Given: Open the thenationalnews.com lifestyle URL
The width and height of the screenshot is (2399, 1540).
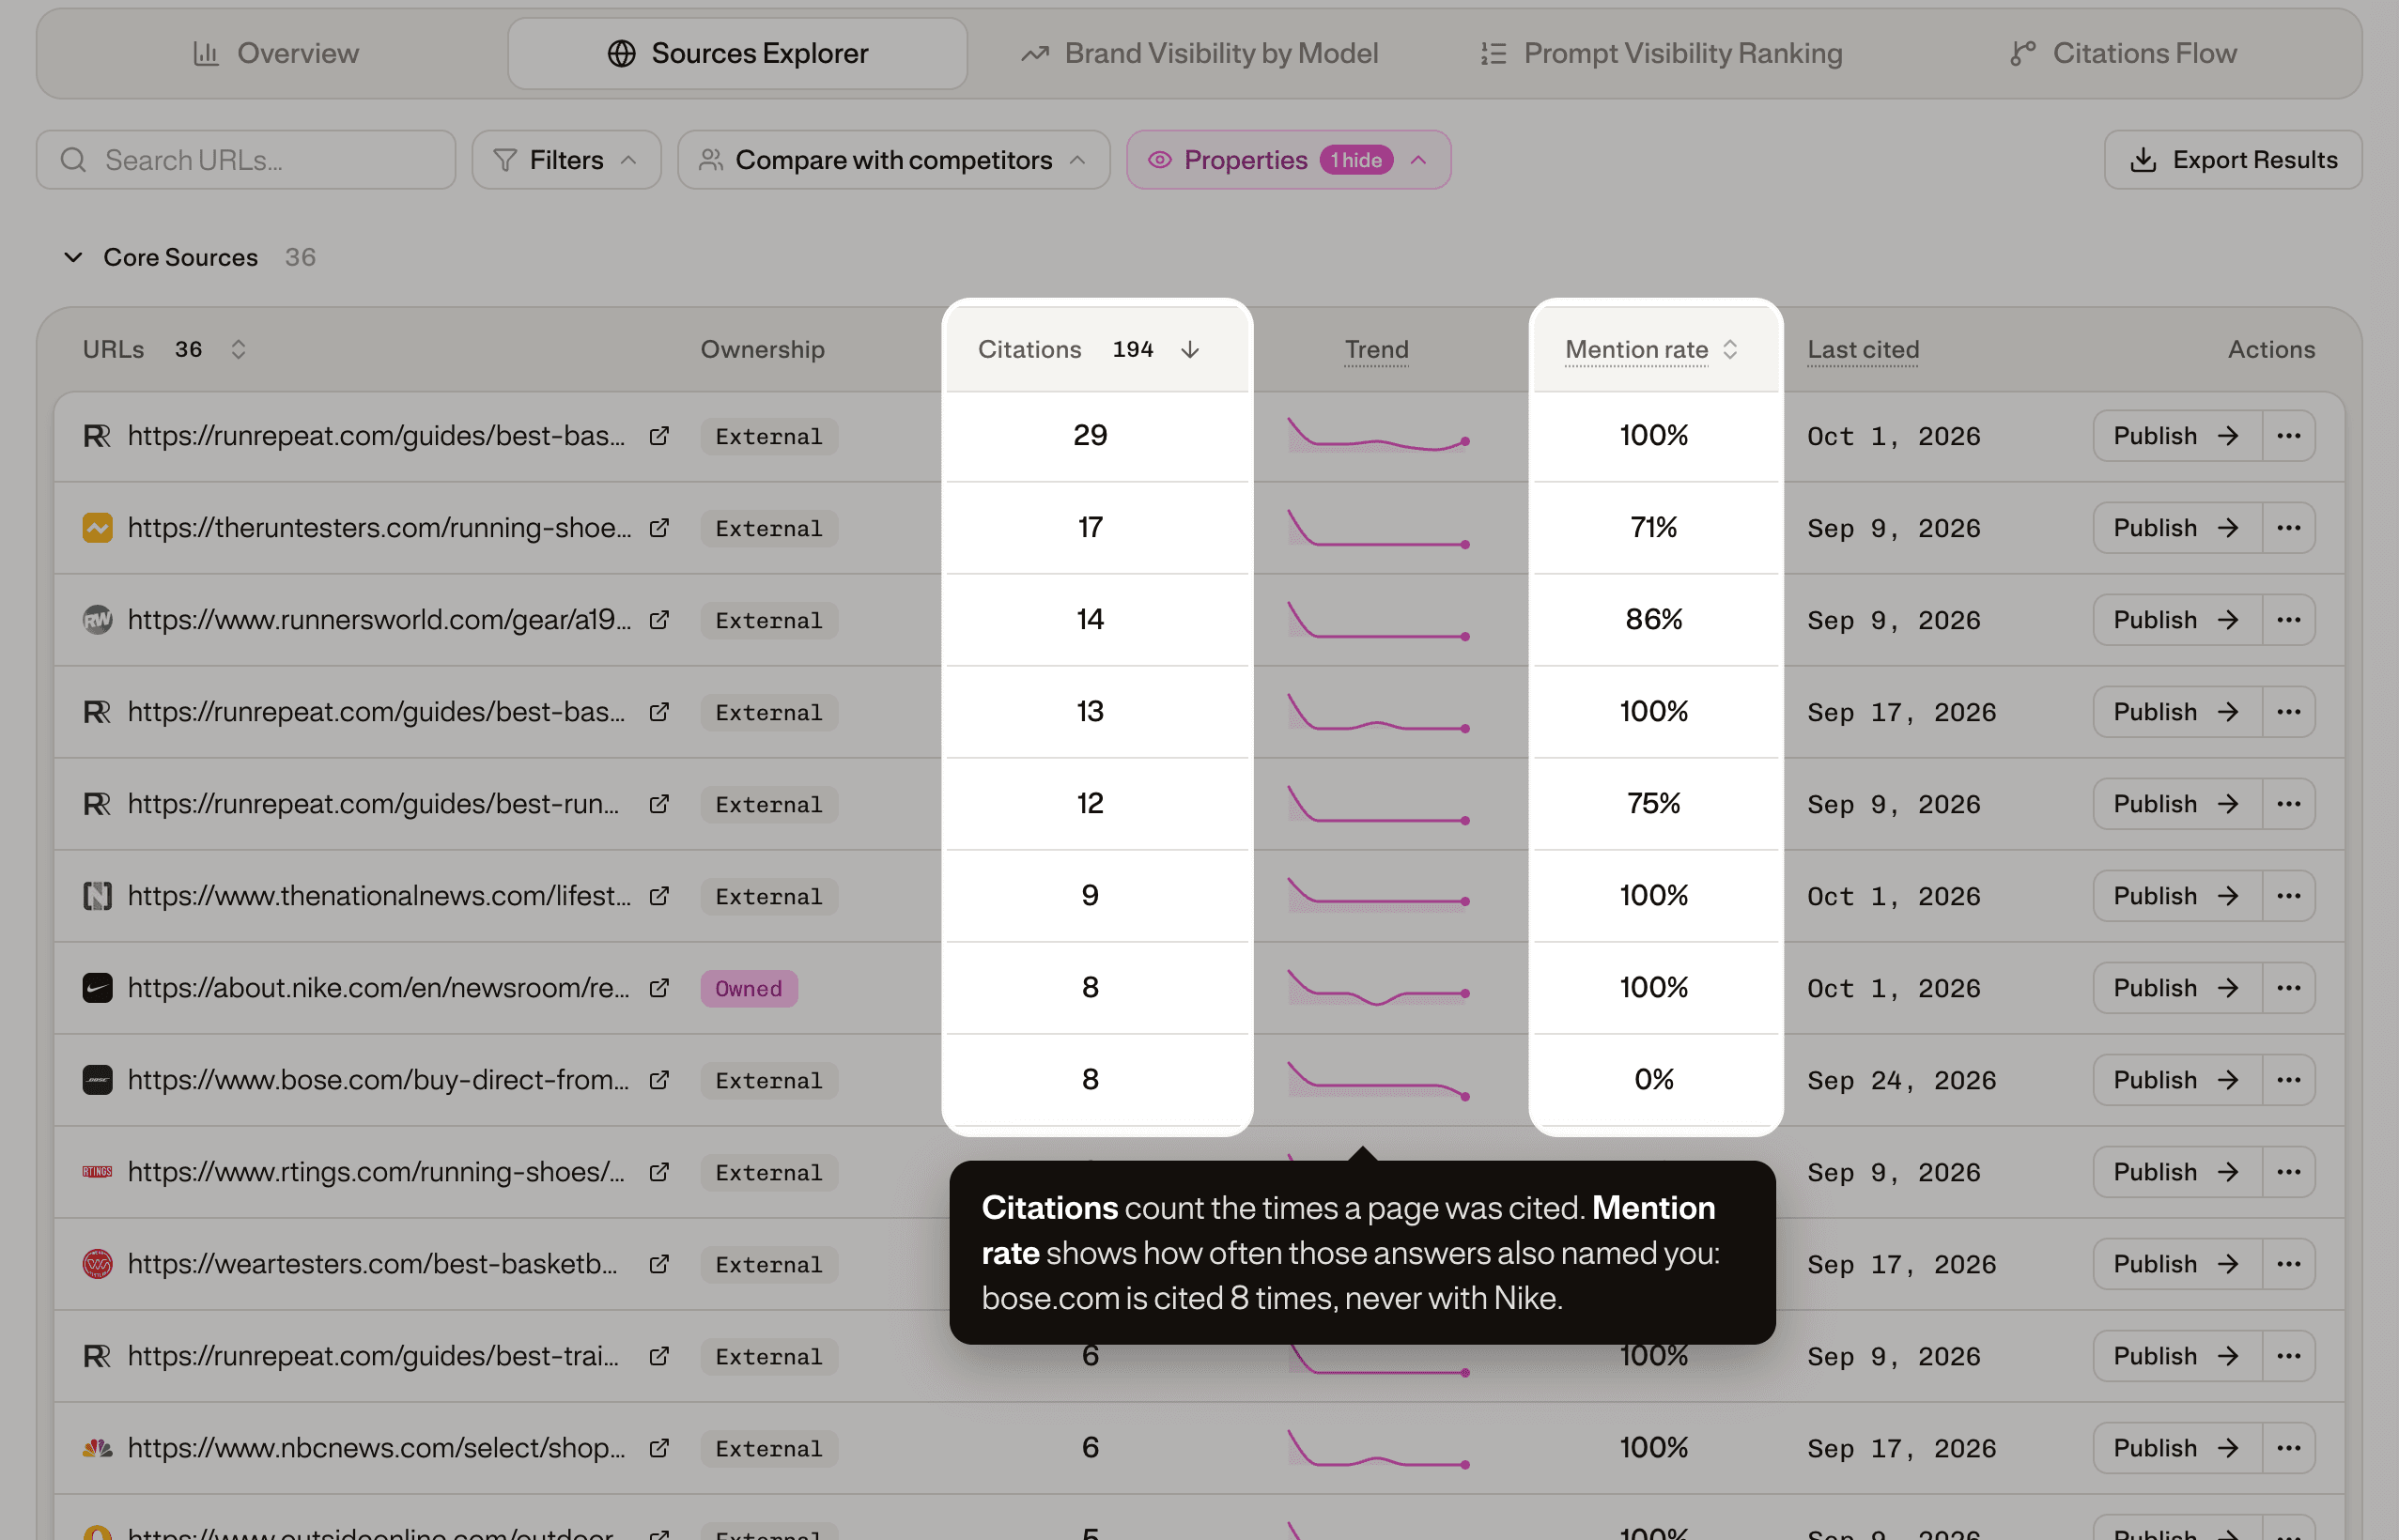Looking at the screenshot, I should pos(379,896).
